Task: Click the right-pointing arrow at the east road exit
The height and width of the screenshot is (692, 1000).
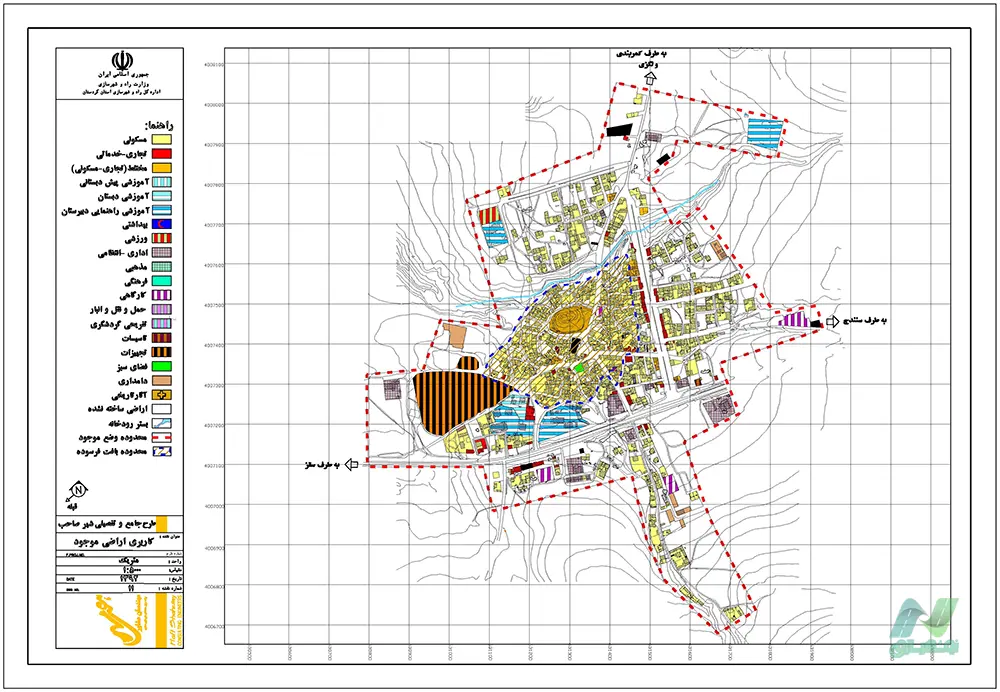Action: (x=832, y=322)
